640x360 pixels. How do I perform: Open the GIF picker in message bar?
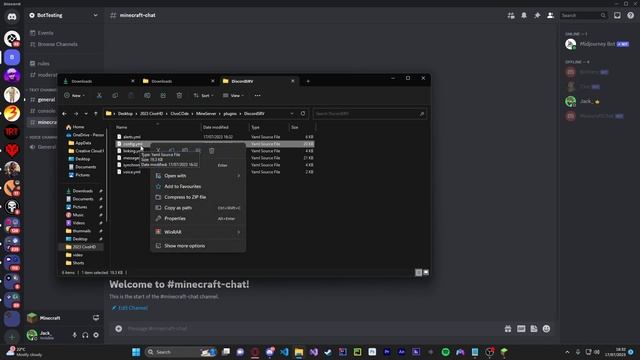pos(521,329)
